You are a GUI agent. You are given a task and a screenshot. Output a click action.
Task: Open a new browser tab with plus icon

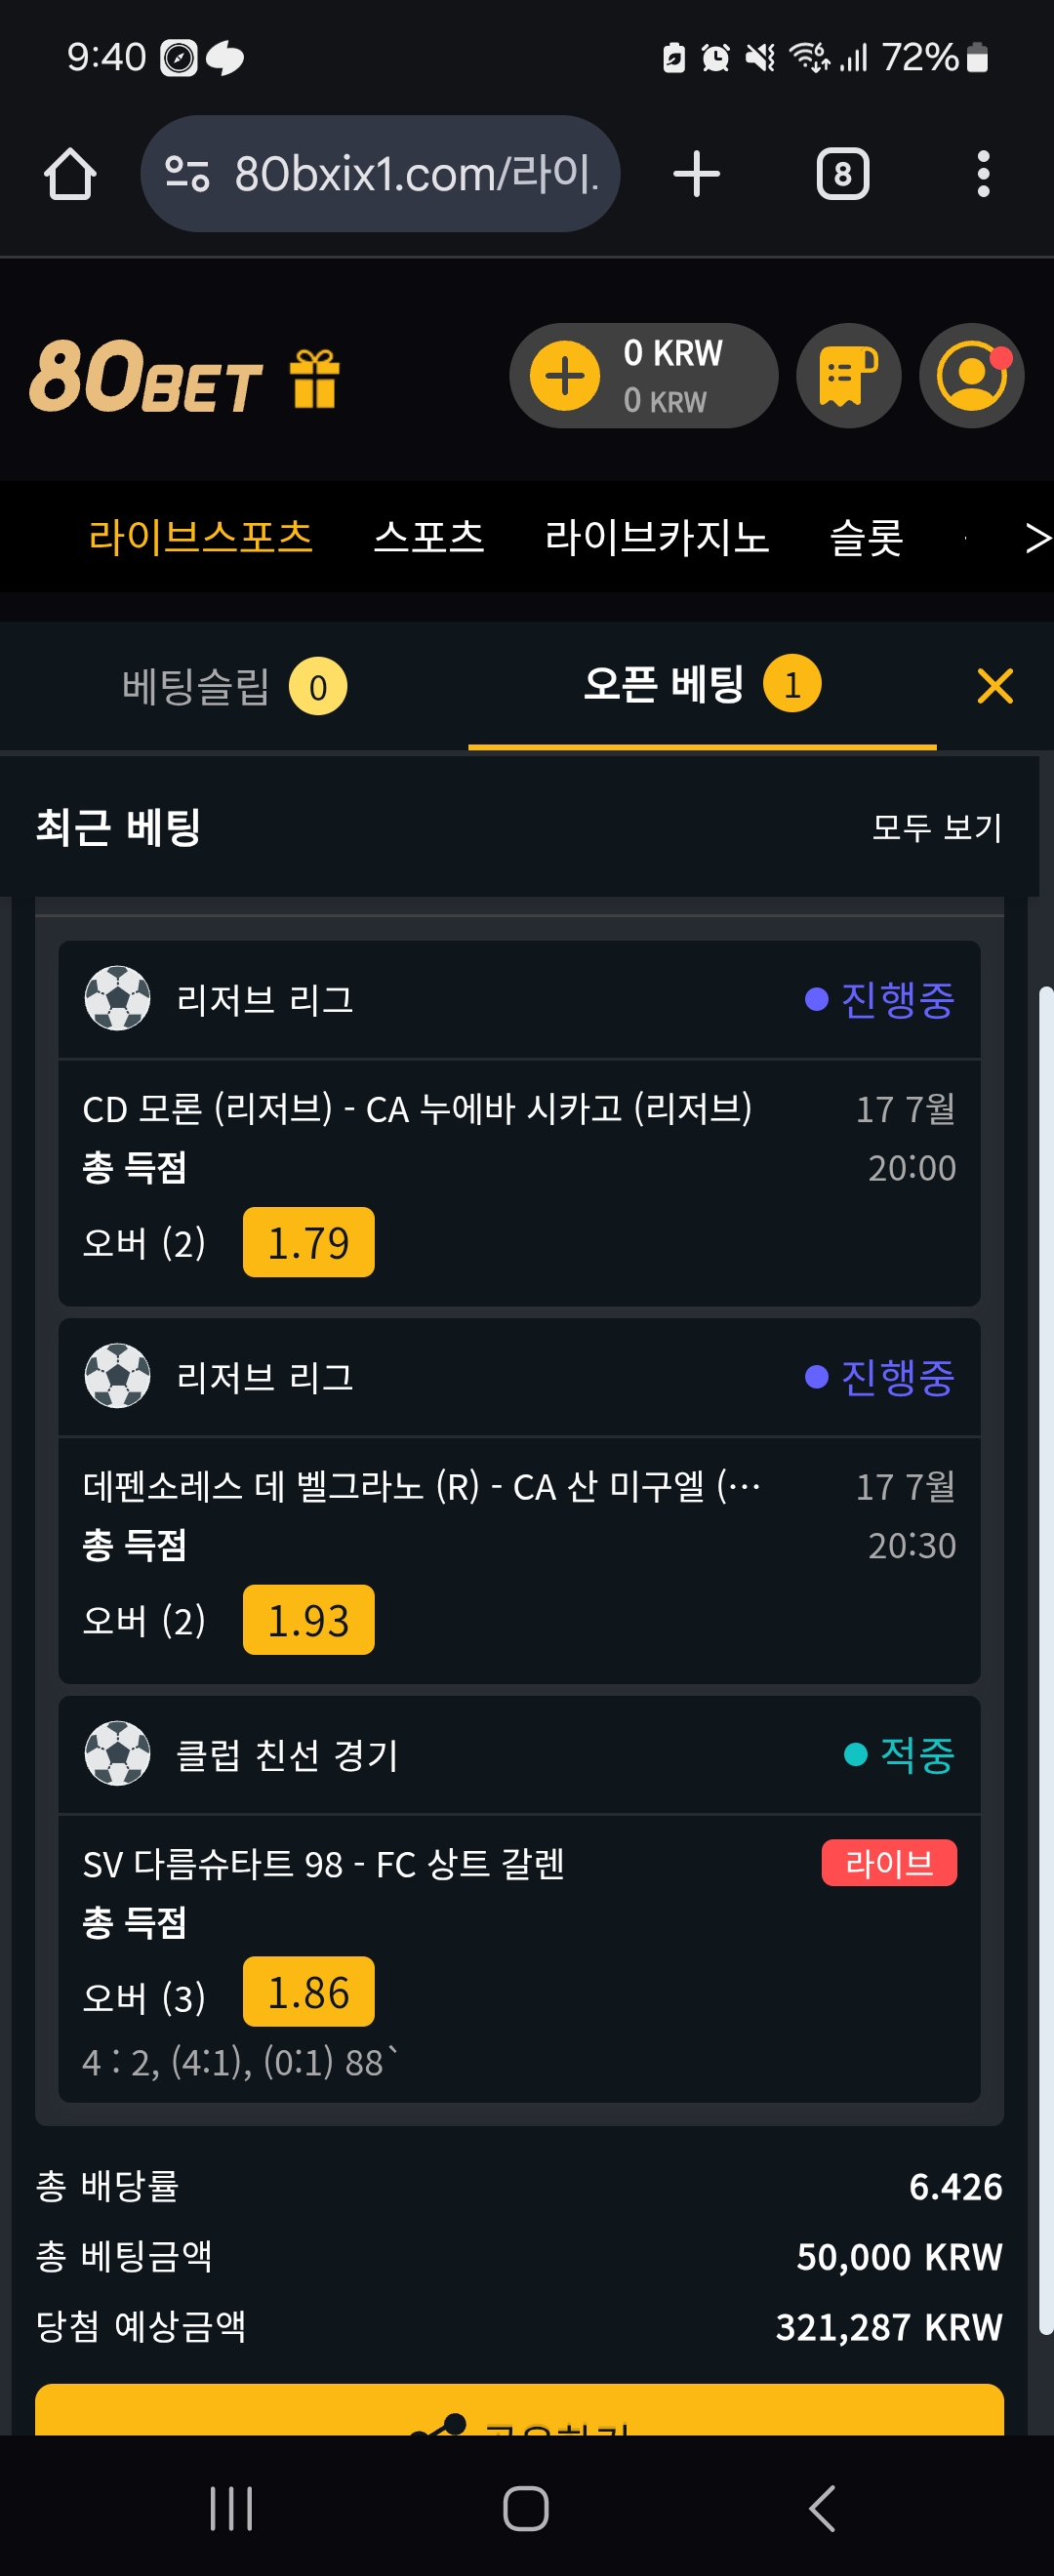696,174
